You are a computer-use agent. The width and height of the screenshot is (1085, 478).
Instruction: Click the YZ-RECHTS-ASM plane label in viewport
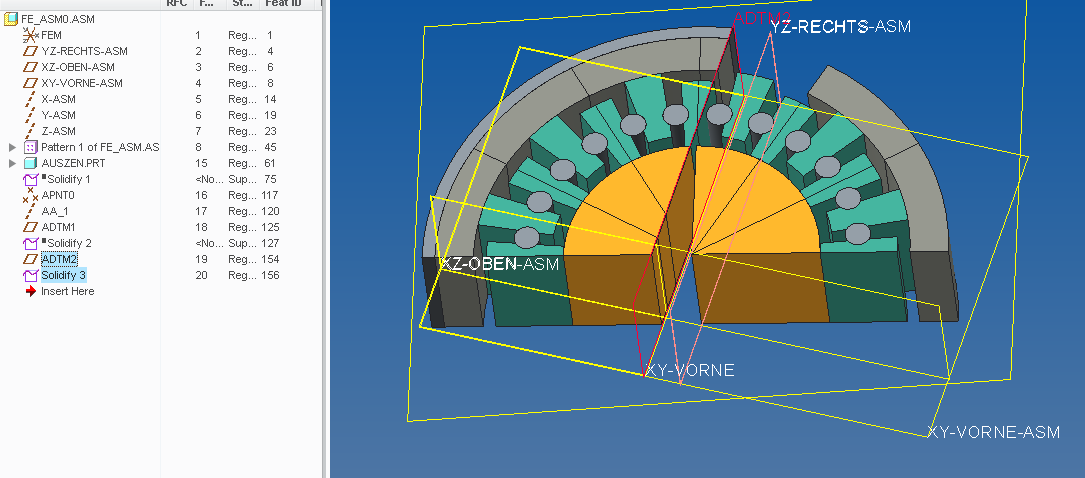(841, 26)
